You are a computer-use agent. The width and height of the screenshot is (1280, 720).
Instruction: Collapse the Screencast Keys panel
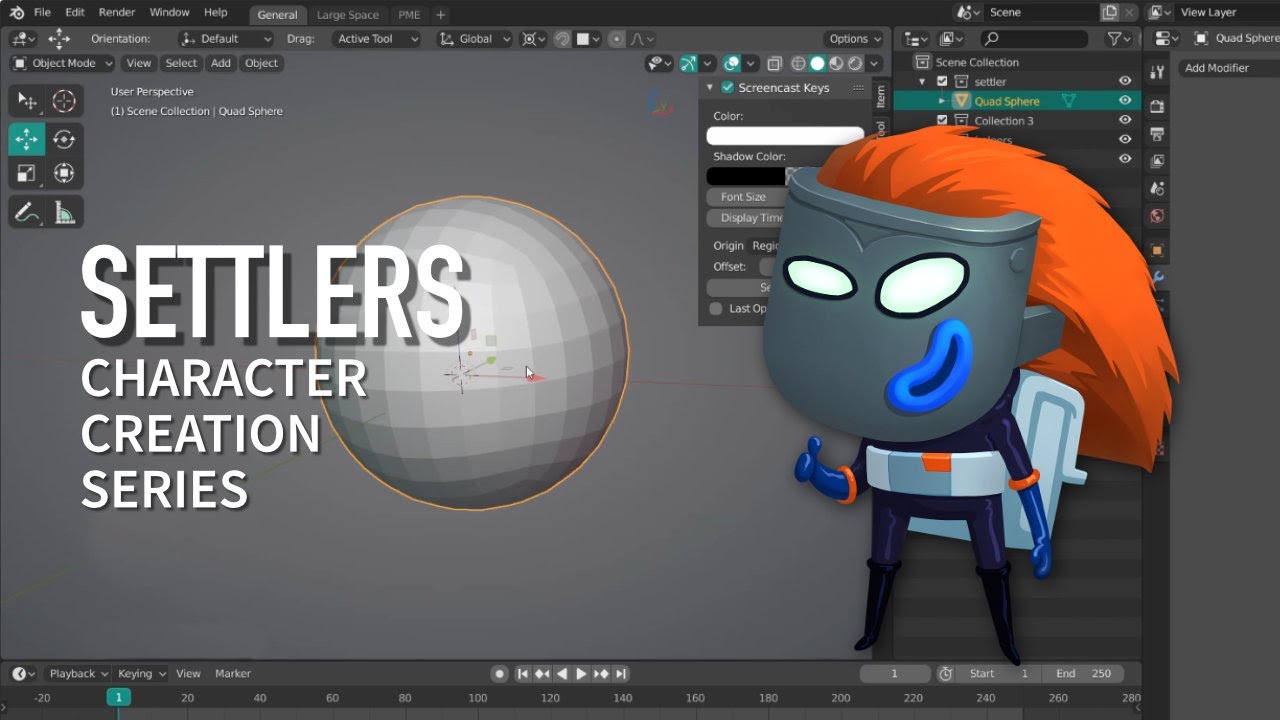click(710, 88)
